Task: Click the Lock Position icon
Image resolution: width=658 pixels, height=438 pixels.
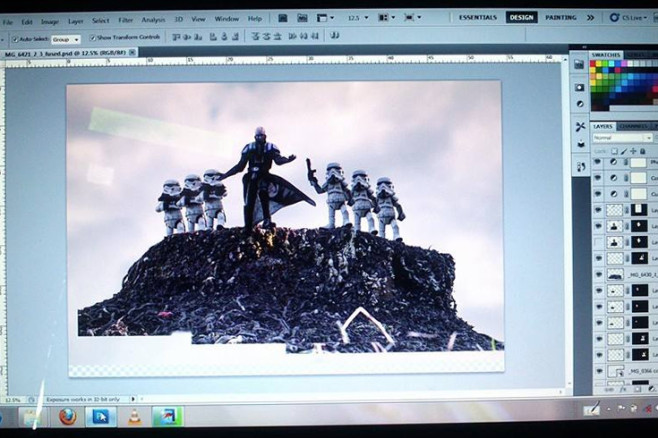Action: coord(633,151)
